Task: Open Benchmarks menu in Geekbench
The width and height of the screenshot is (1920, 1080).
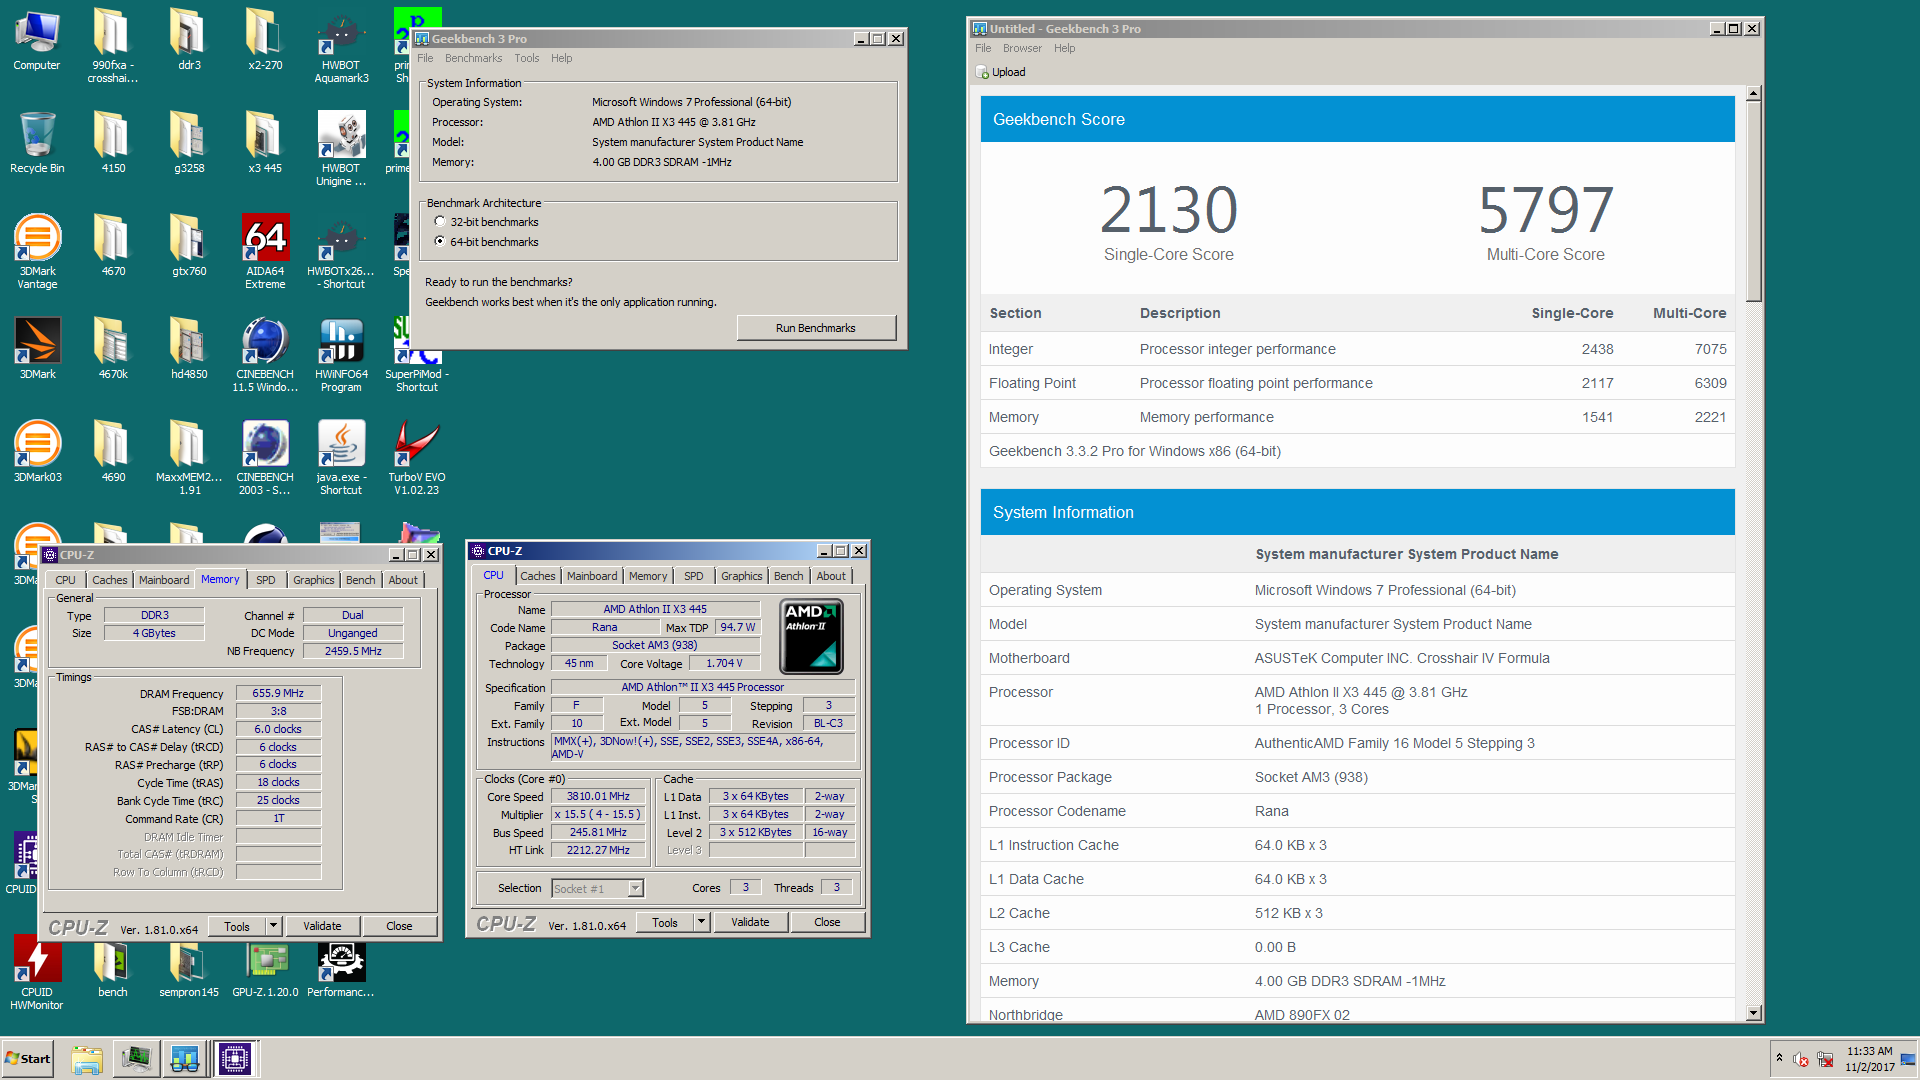Action: click(x=473, y=58)
